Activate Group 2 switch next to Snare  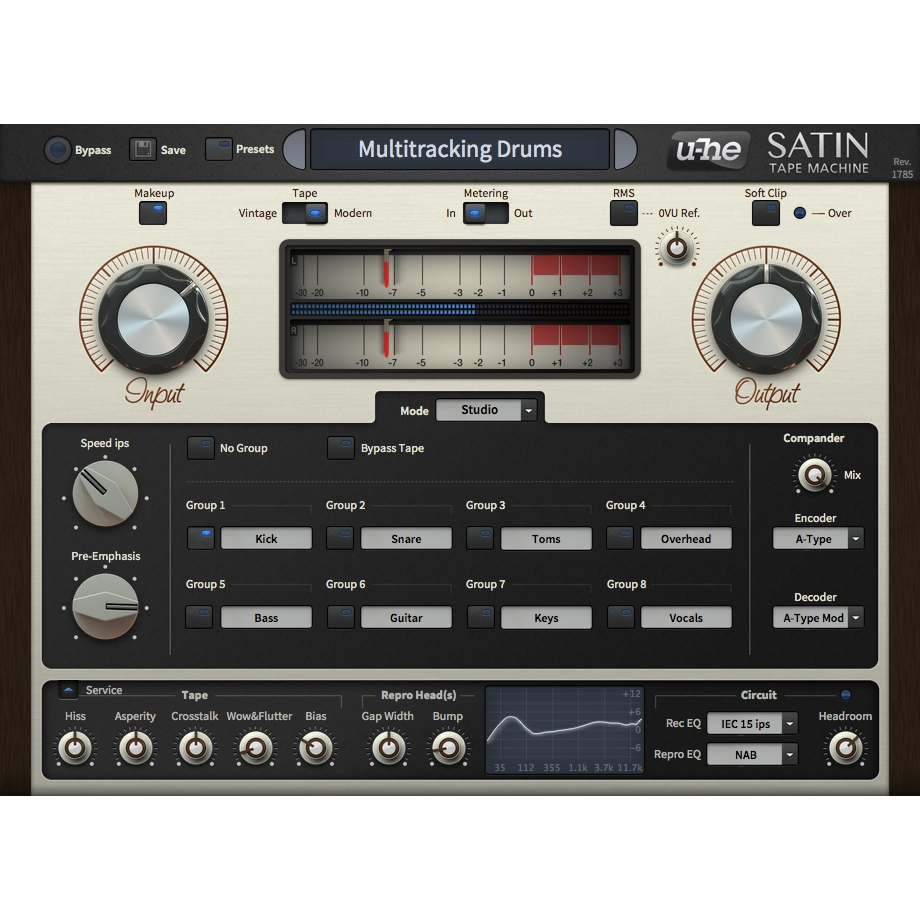coord(340,538)
